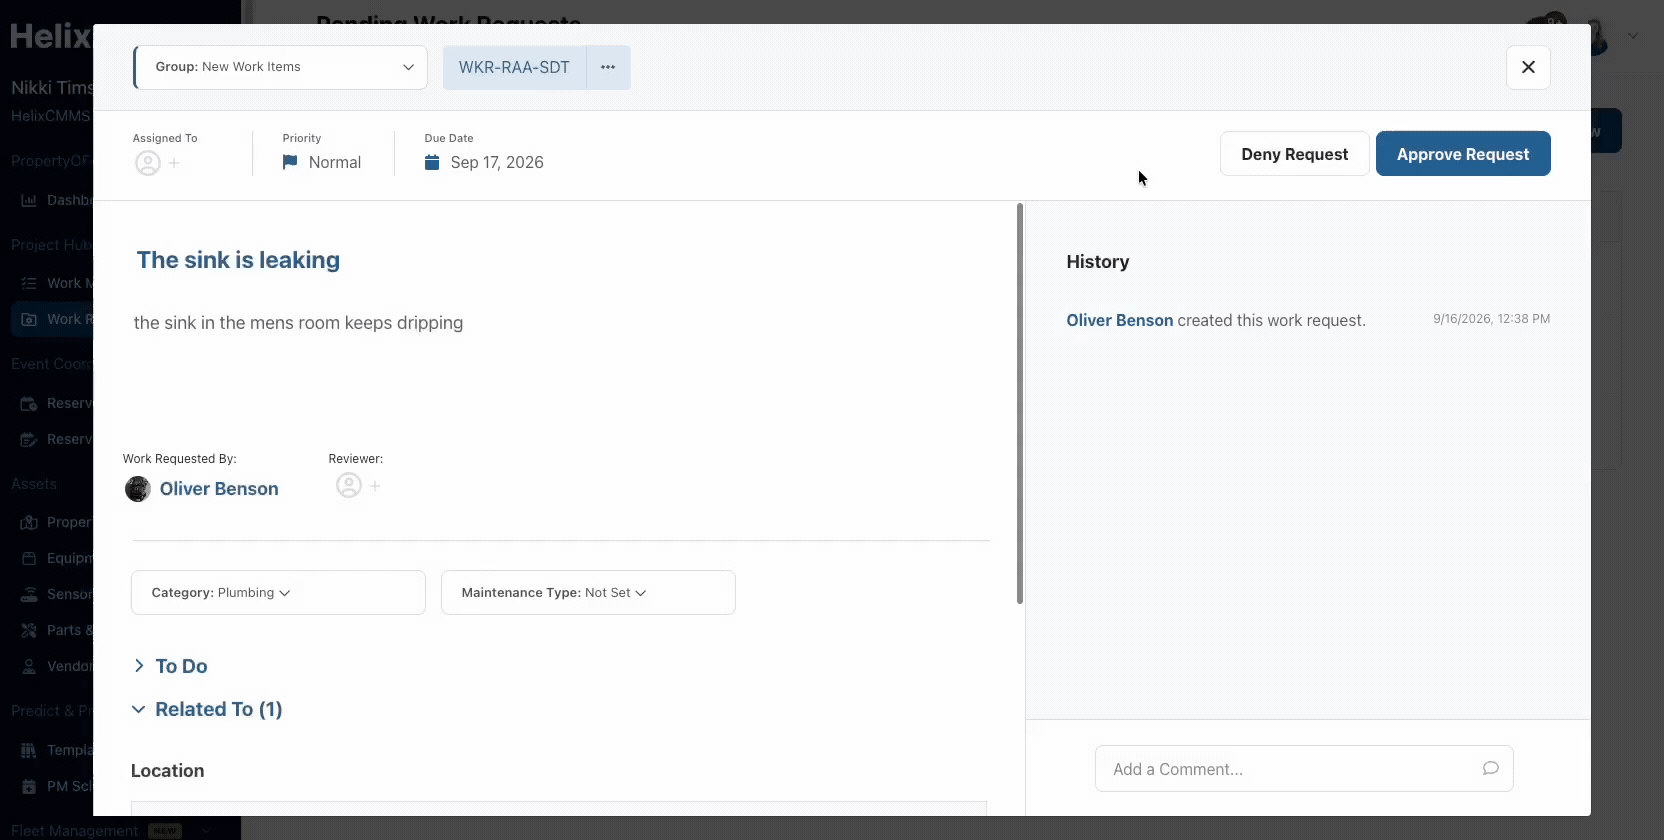
Task: Click the Templates icon in the sidebar
Action: [29, 750]
